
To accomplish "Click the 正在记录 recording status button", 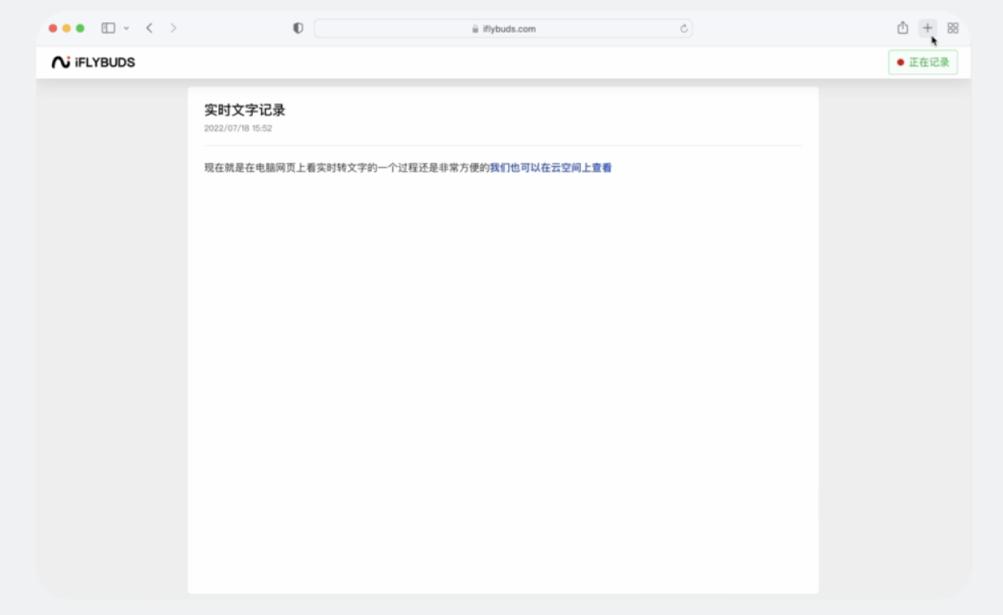I will (923, 62).
